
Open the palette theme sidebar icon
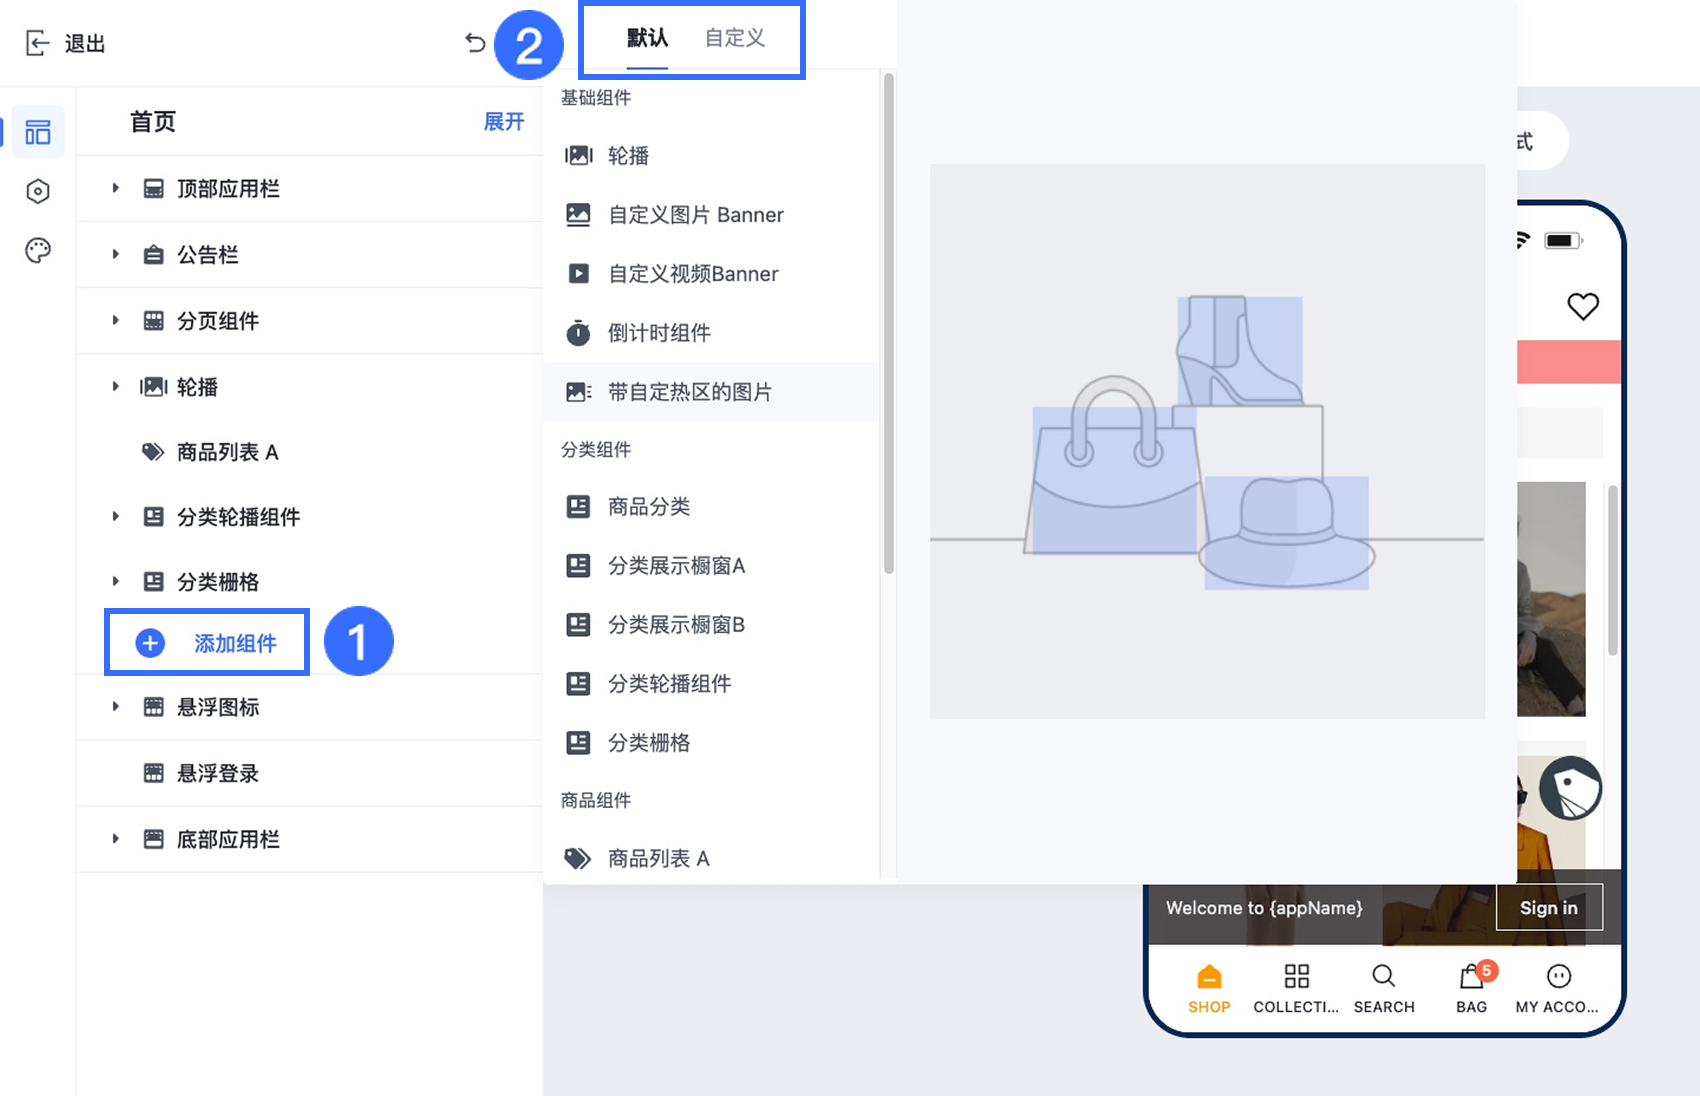point(38,250)
